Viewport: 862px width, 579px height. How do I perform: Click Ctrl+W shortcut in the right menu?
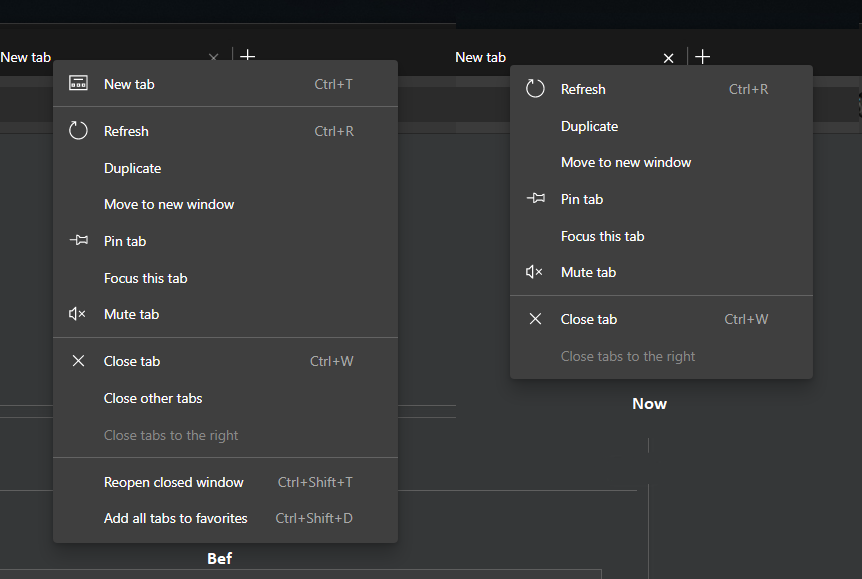pos(746,319)
